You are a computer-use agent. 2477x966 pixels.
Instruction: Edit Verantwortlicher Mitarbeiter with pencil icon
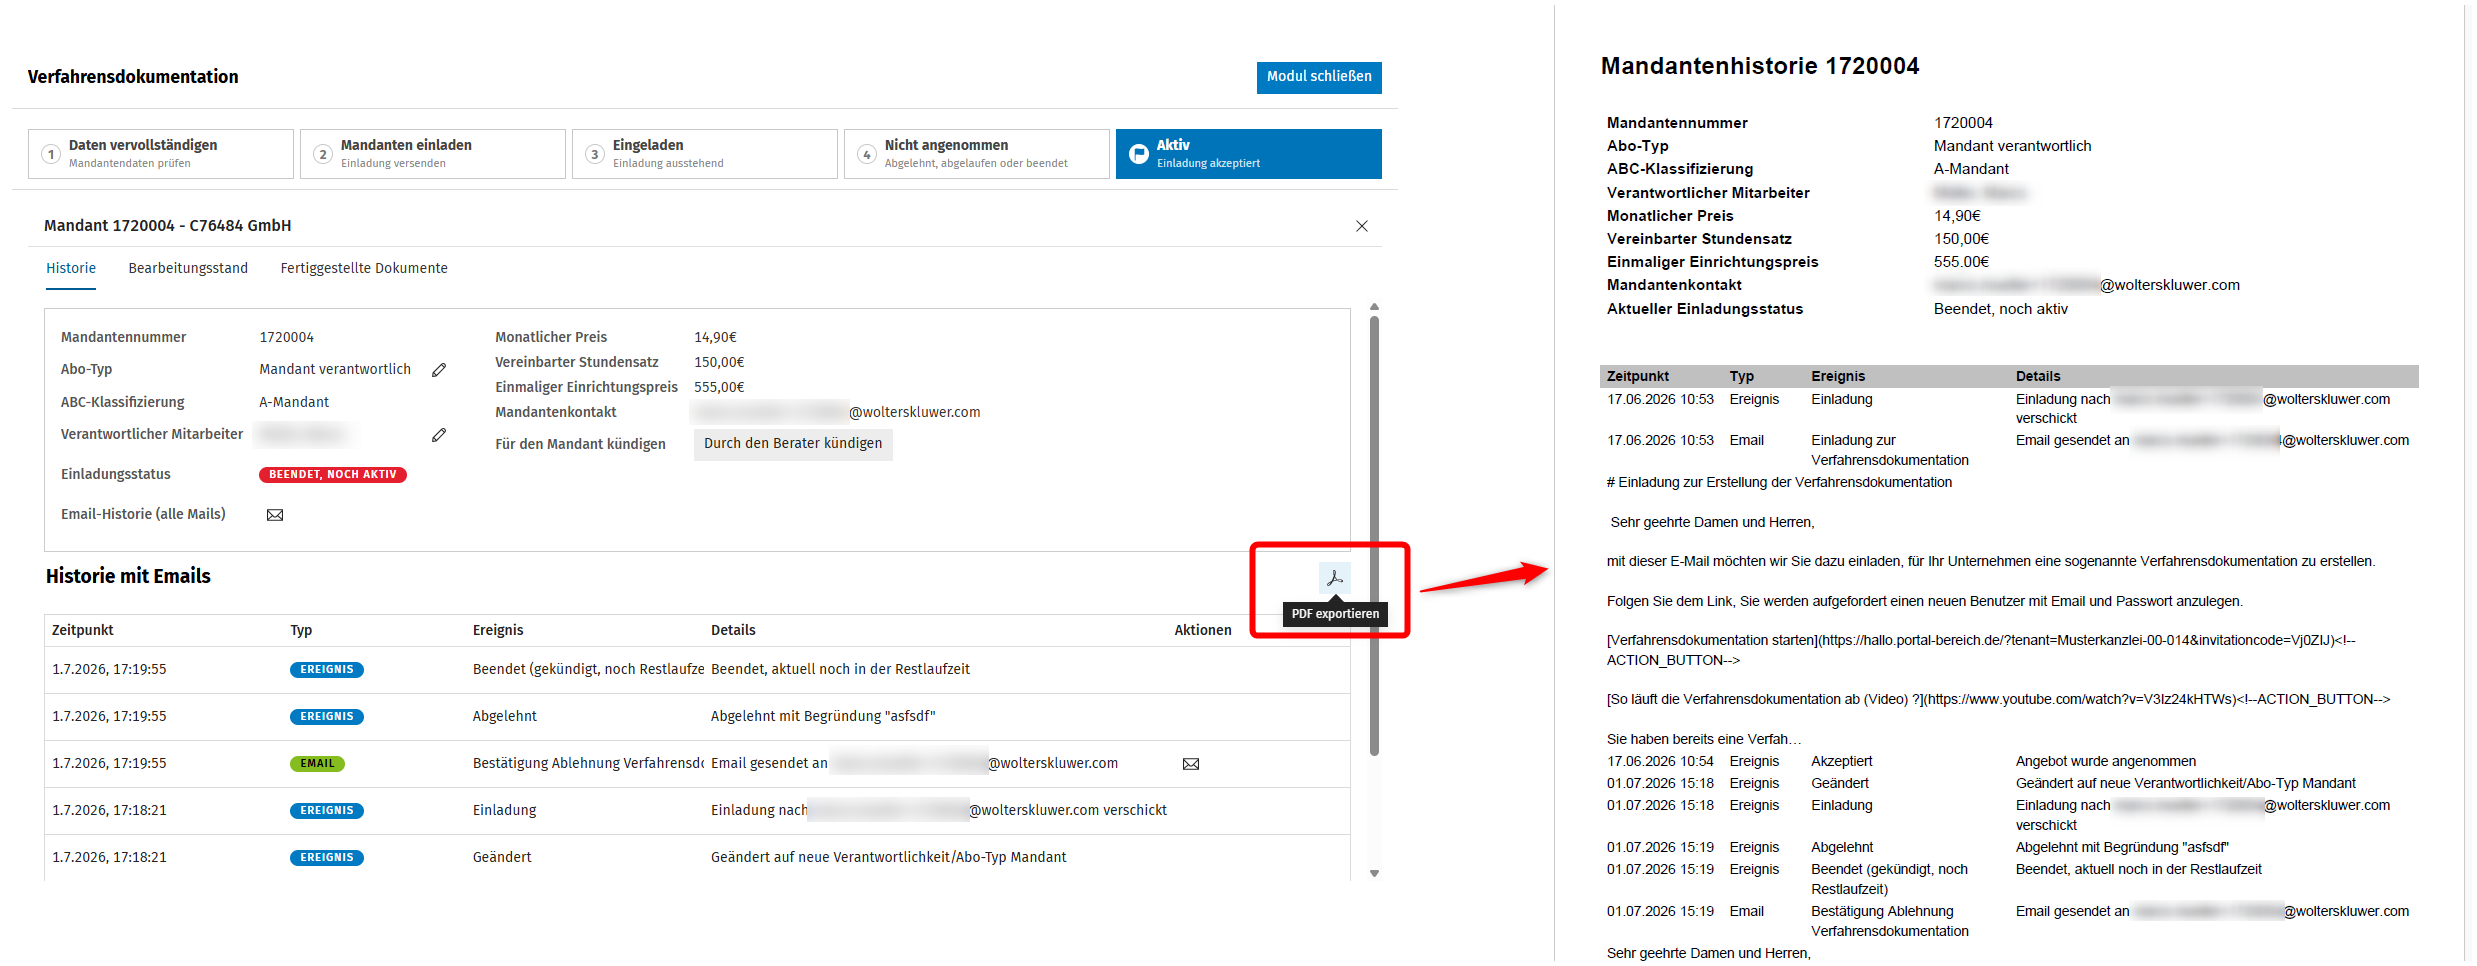coord(439,435)
